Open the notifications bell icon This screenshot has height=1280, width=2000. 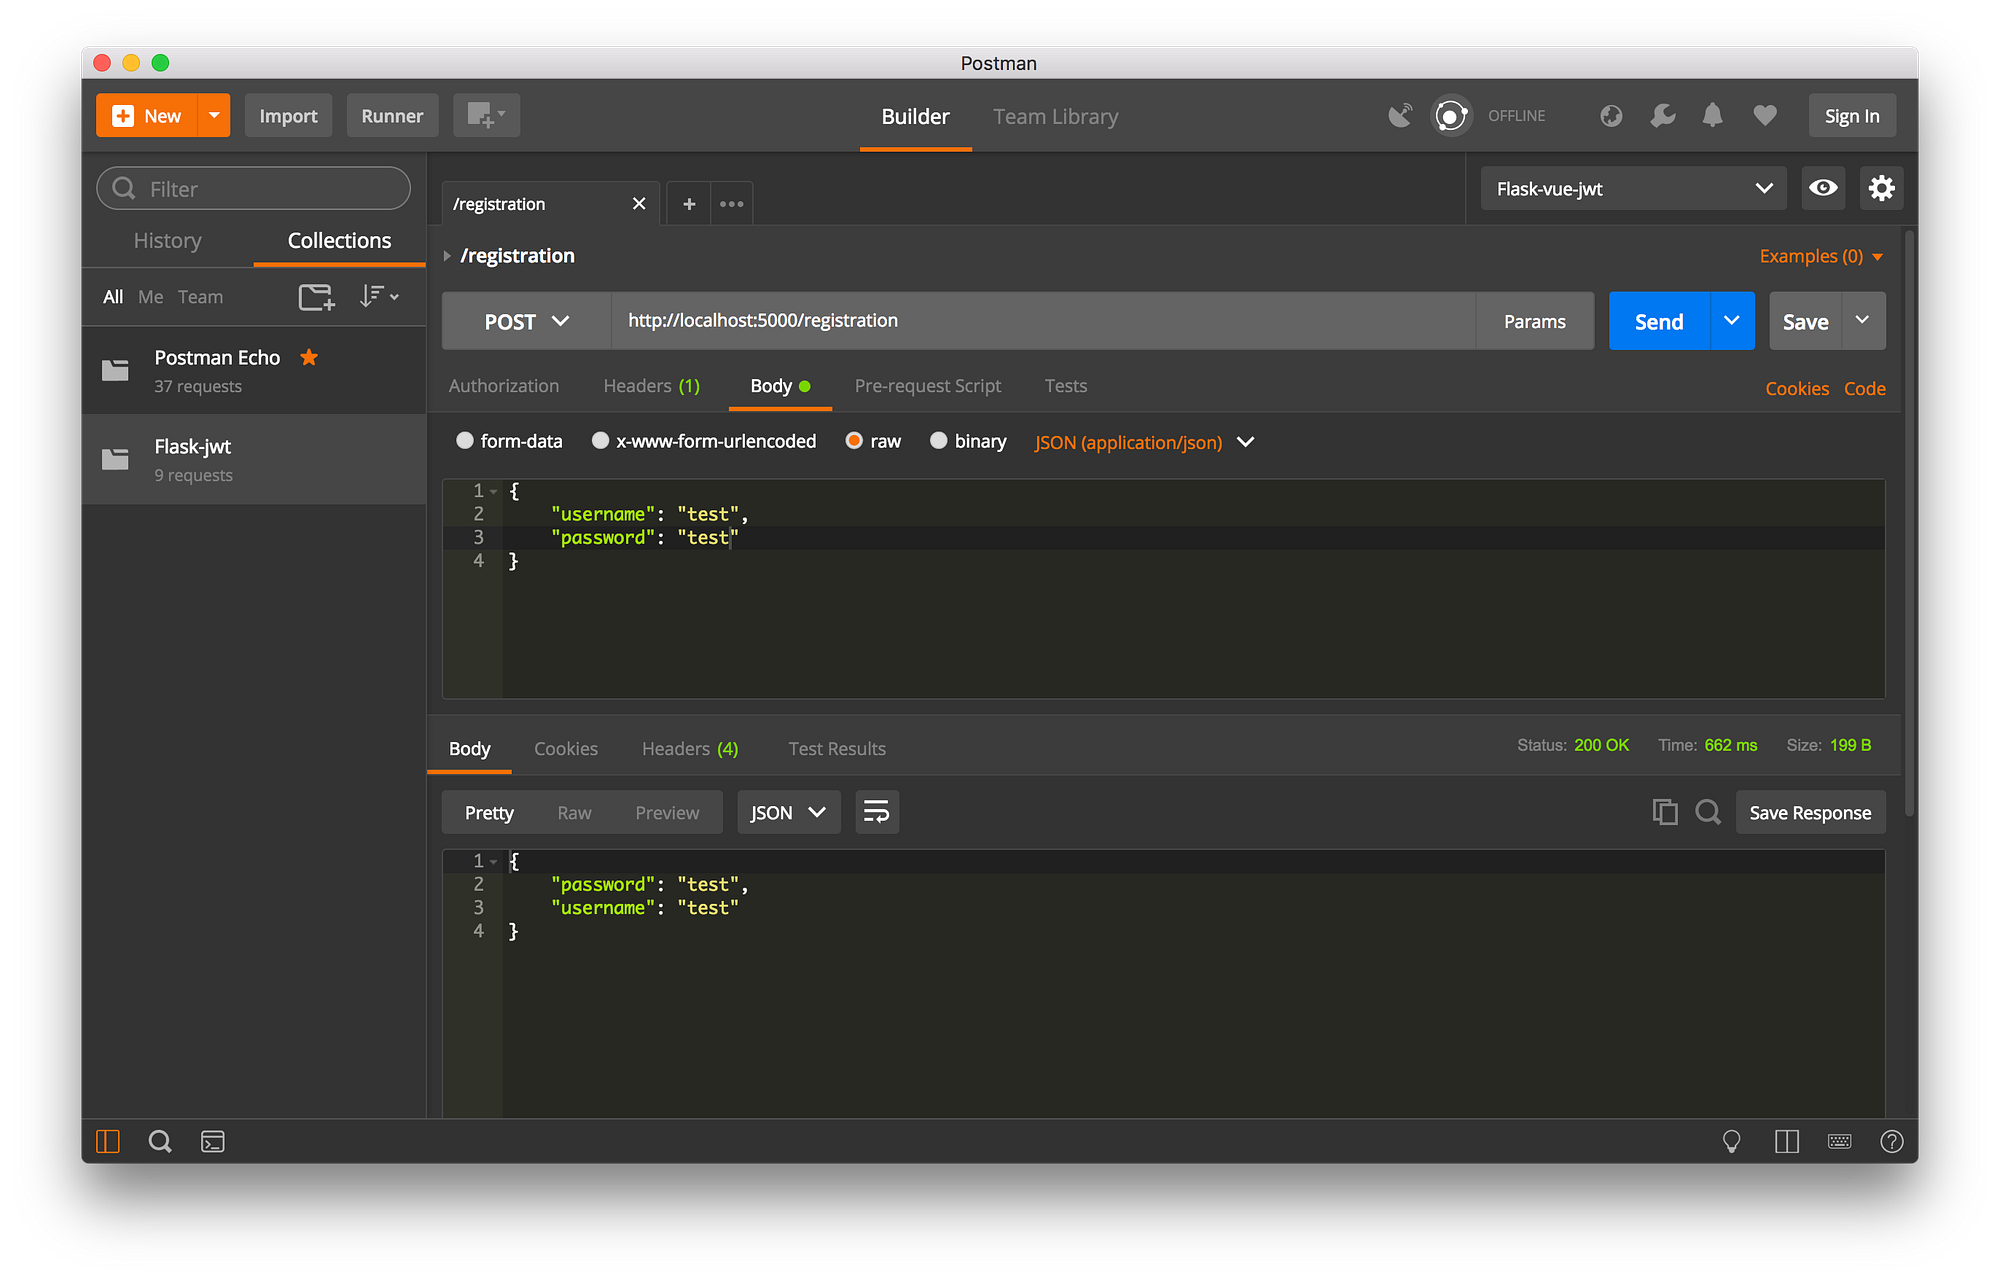[x=1712, y=116]
